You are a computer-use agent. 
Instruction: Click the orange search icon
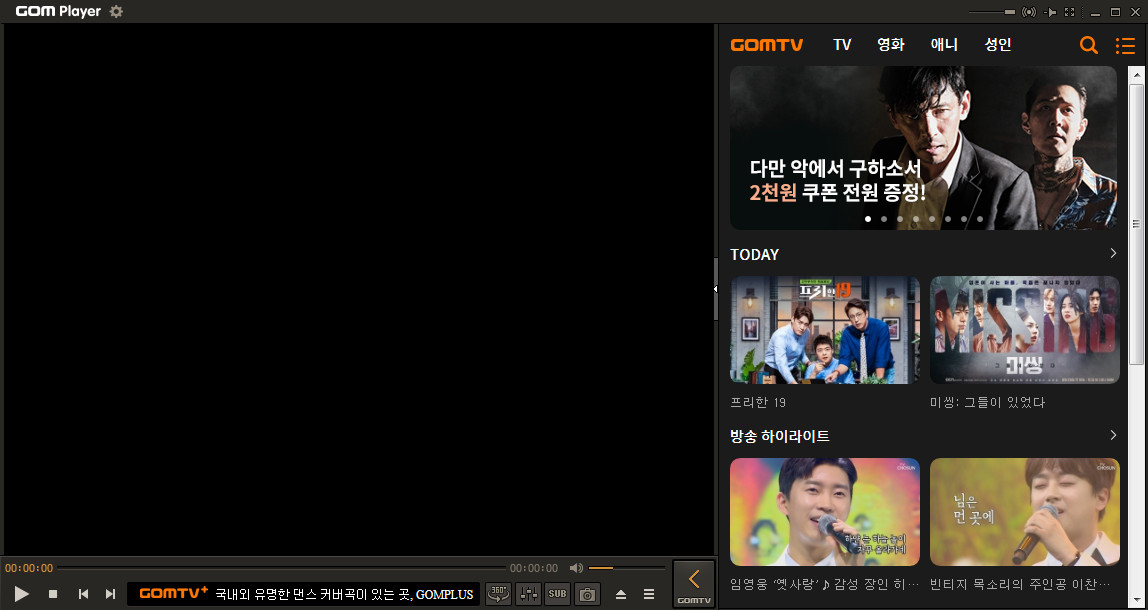pyautogui.click(x=1089, y=45)
